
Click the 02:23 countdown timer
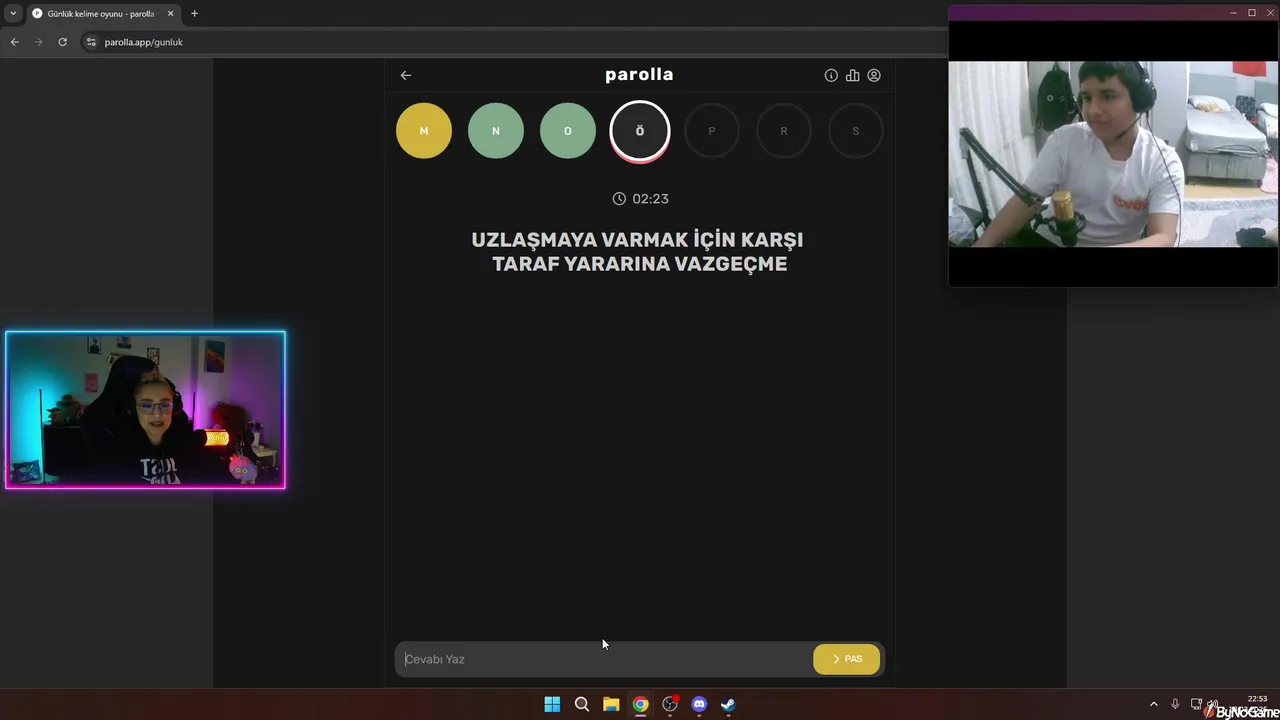tap(640, 199)
